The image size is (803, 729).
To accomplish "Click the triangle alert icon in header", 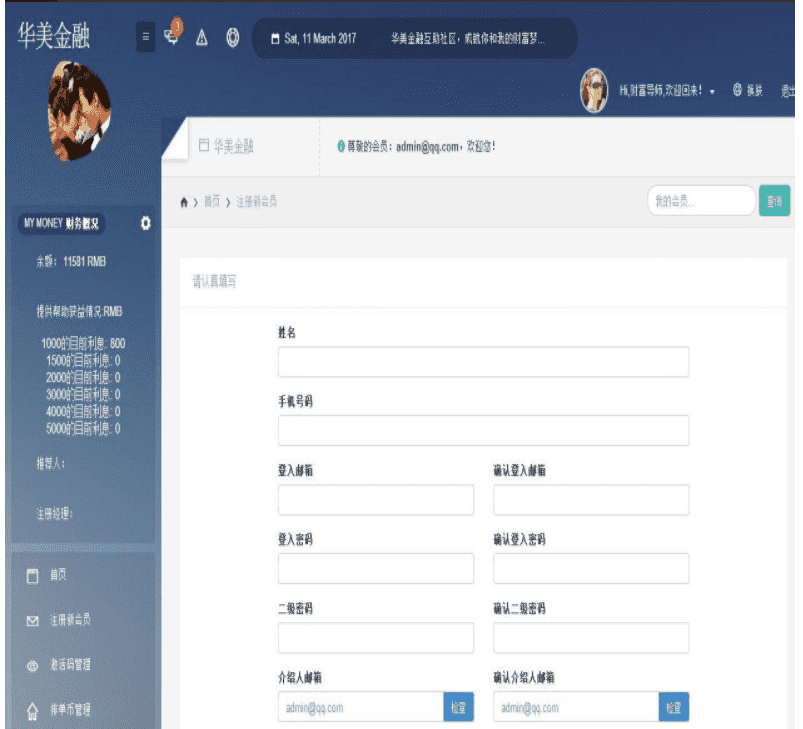I will (202, 38).
